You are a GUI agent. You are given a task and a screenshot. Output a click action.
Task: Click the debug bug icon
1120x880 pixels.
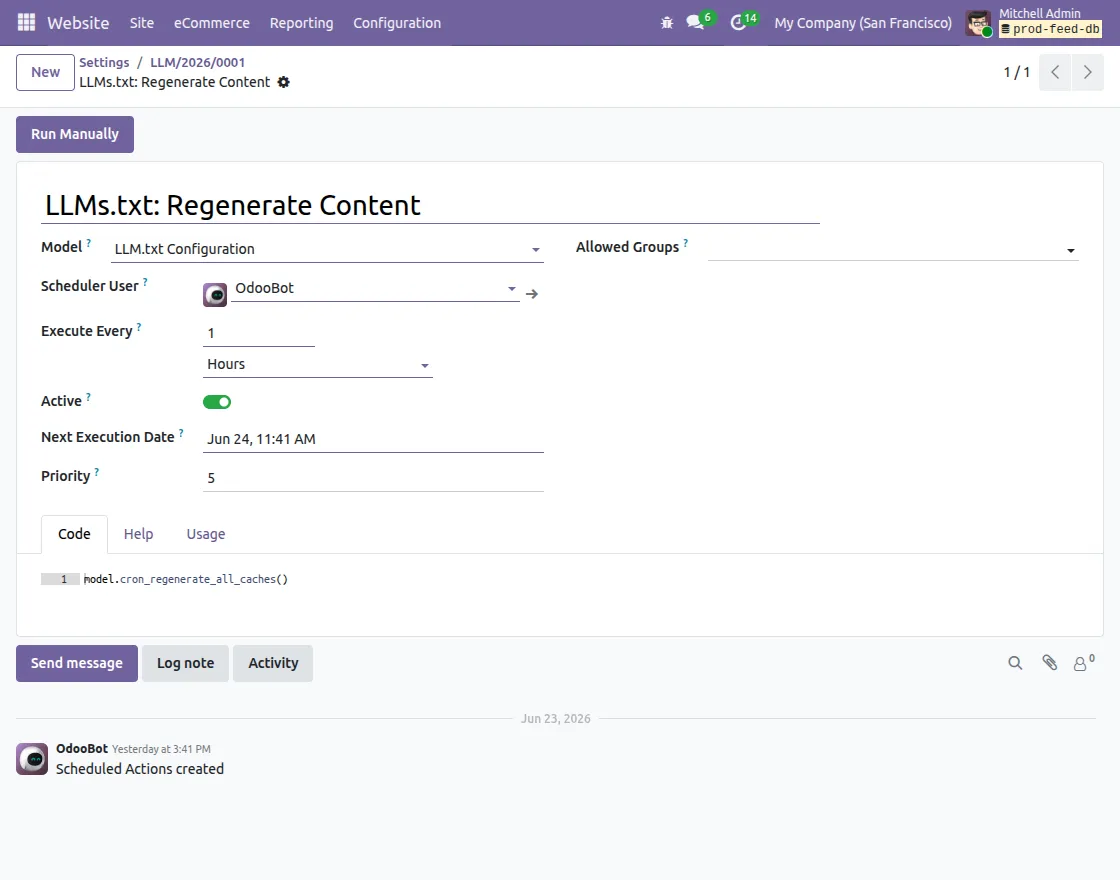tap(666, 23)
